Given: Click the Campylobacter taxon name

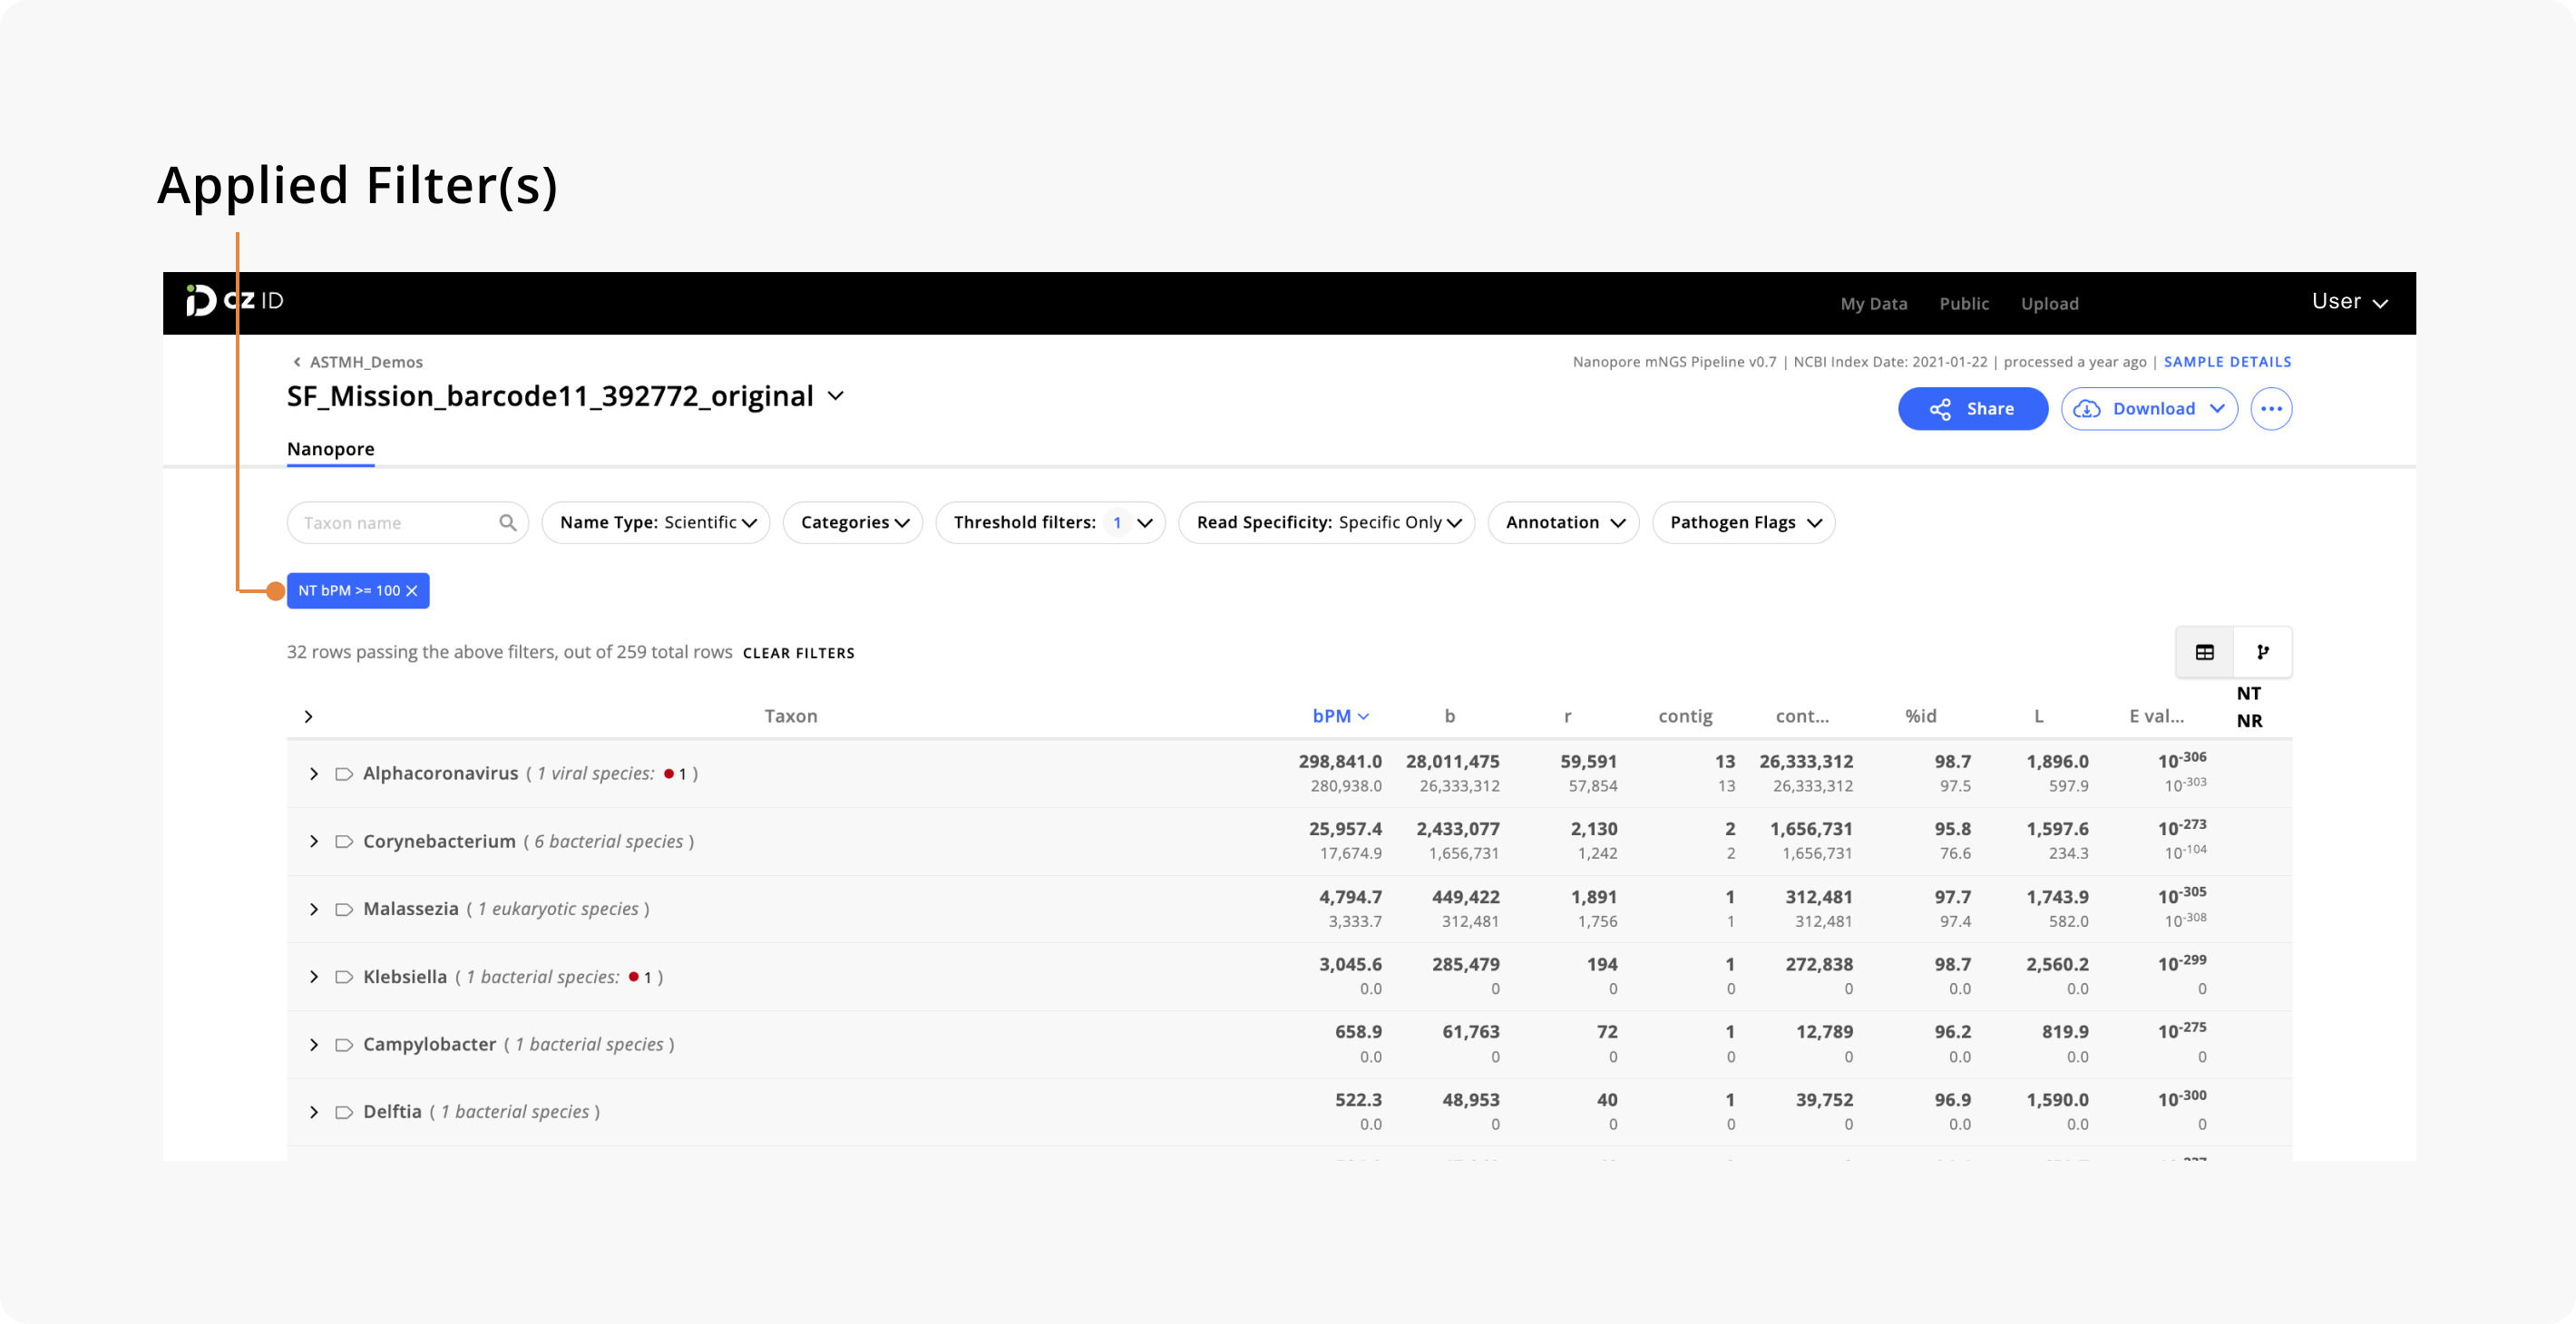Looking at the screenshot, I should pyautogui.click(x=430, y=1045).
